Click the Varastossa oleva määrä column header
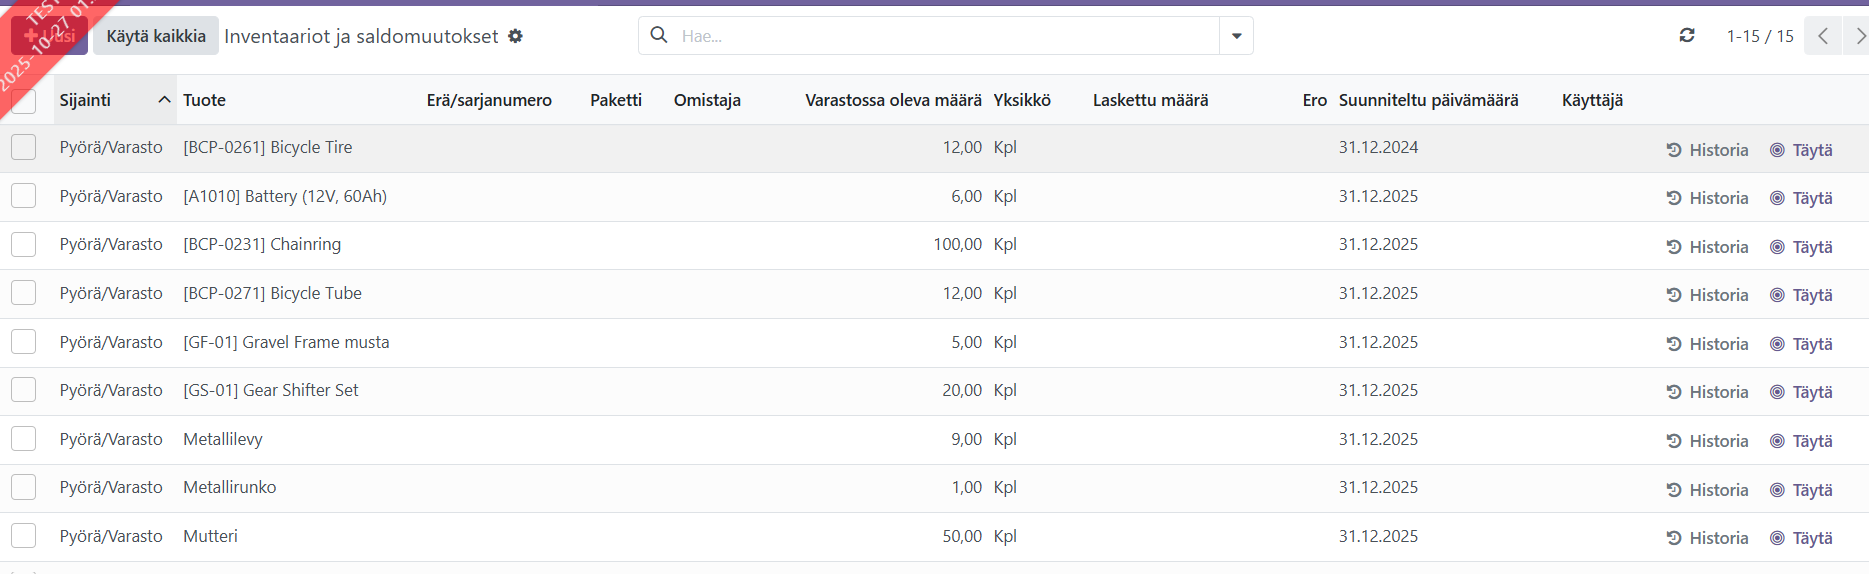 (893, 100)
